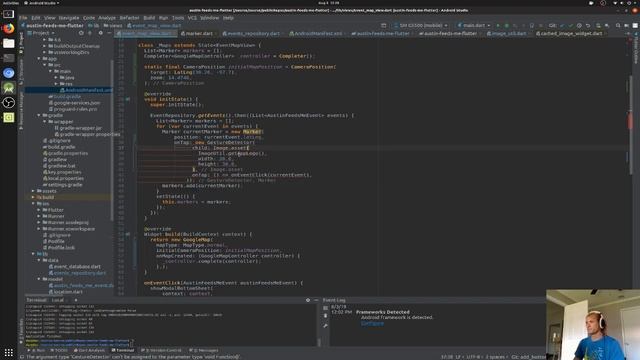Expand the assets folder in project tree
The height and width of the screenshot is (360, 640).
tap(33, 191)
